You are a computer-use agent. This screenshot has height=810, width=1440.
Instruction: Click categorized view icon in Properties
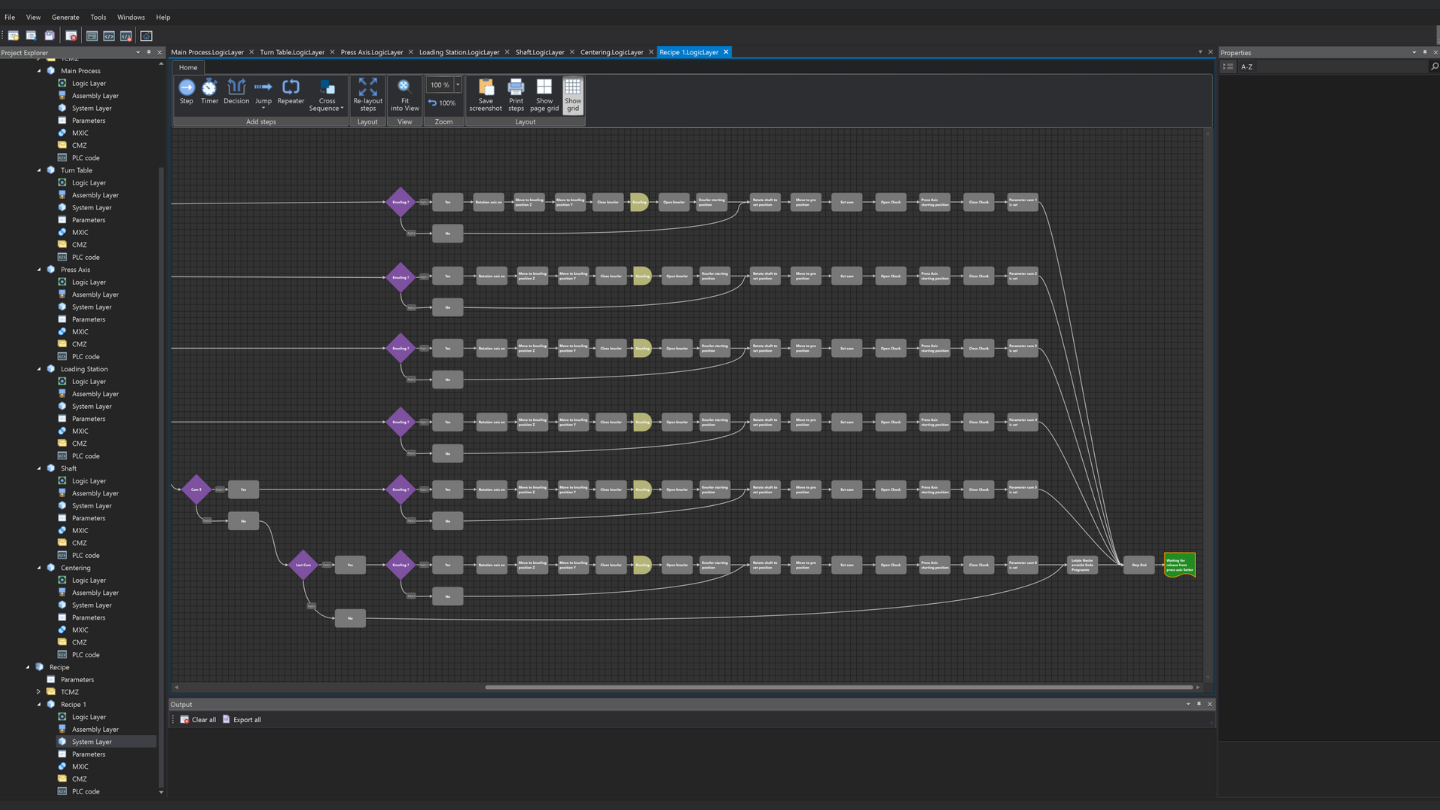click(x=1228, y=67)
